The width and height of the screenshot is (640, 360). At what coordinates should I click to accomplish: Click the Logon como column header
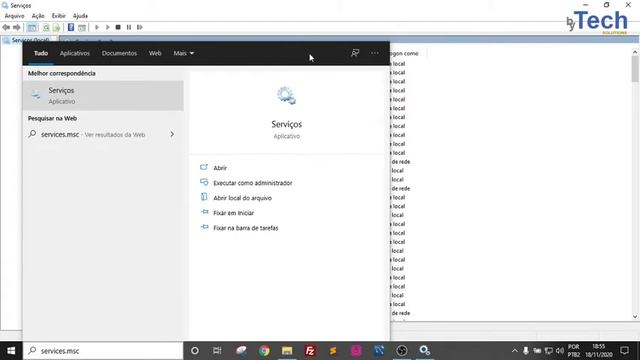pyautogui.click(x=404, y=53)
